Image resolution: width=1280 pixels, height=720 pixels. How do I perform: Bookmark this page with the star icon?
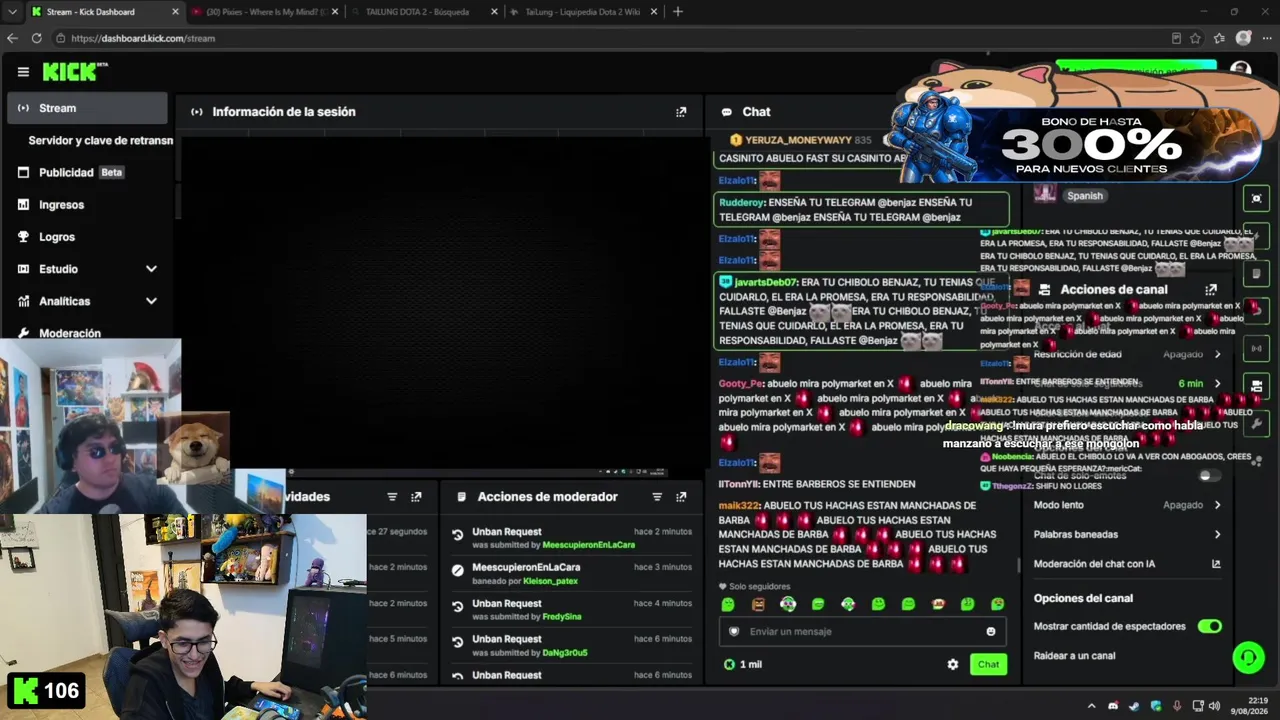coord(1195,38)
